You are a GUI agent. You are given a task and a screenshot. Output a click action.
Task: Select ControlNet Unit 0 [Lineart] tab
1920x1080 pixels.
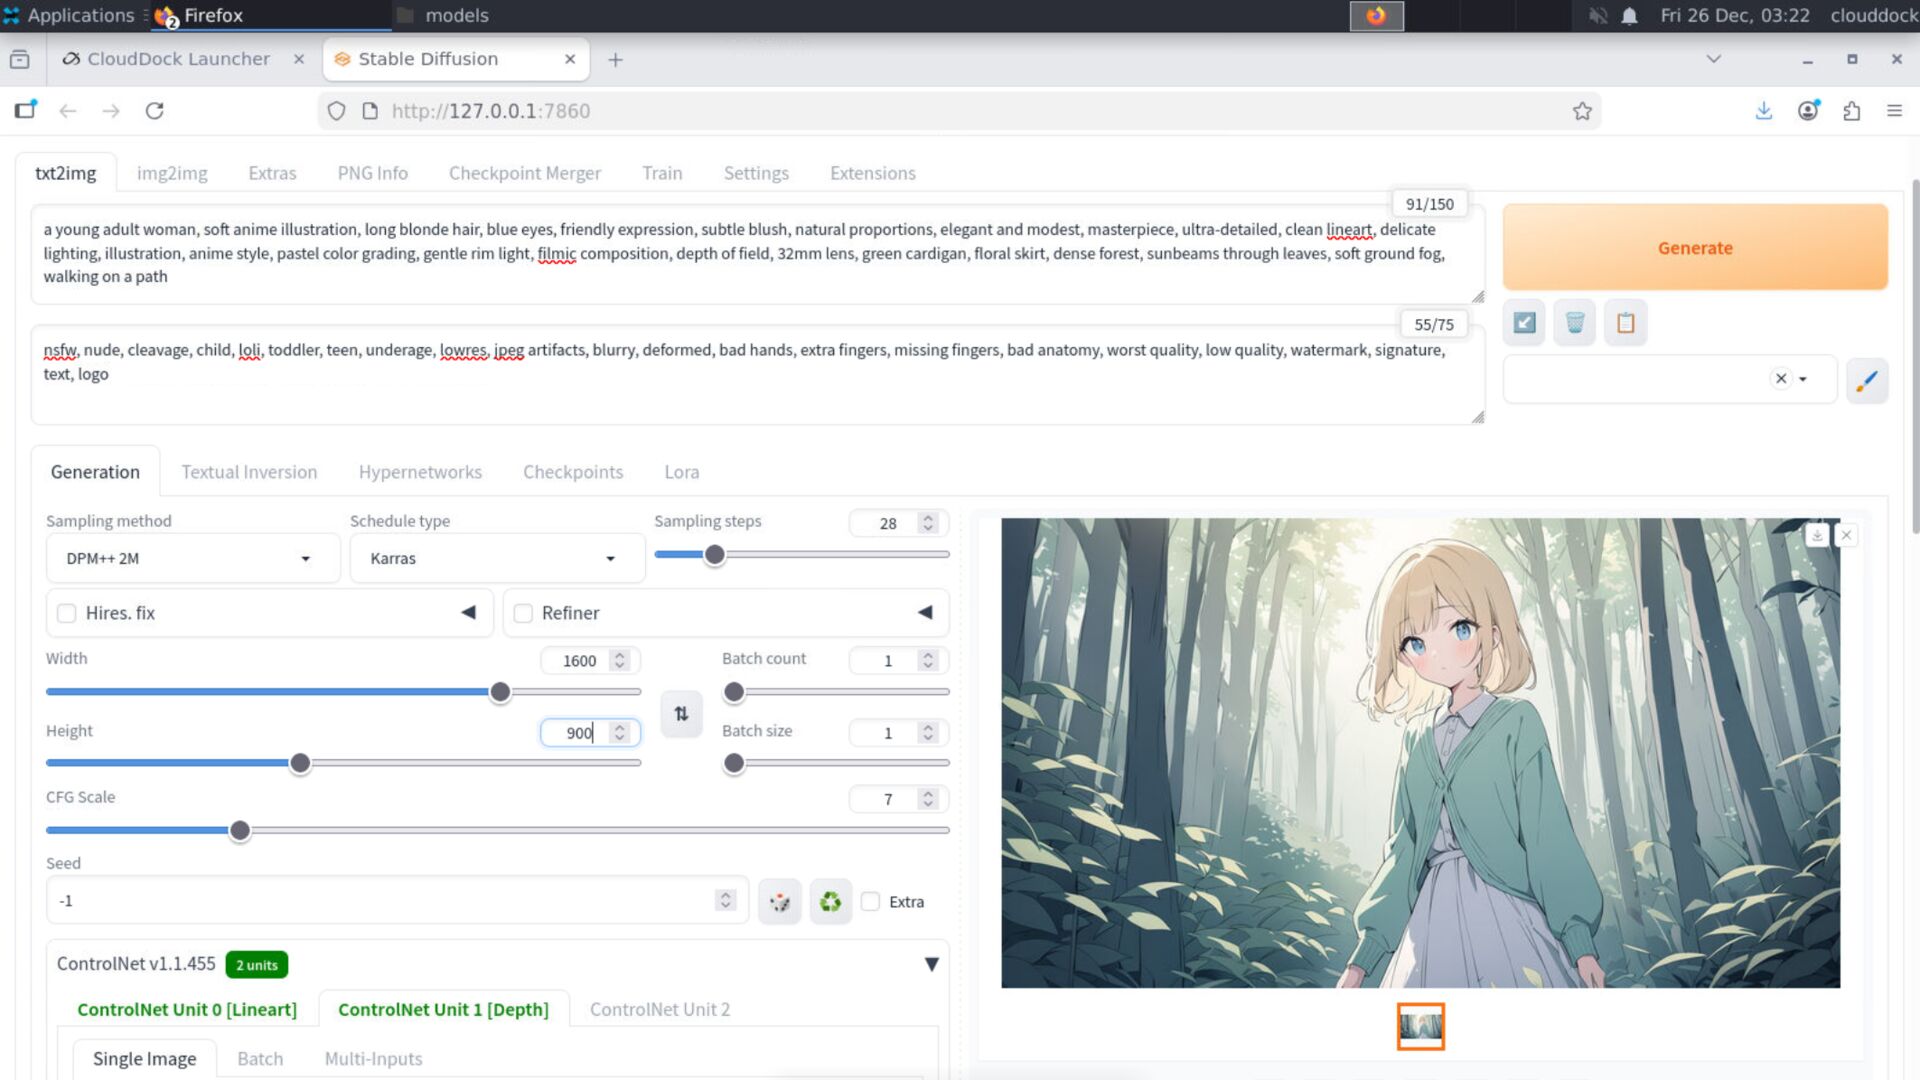click(x=186, y=1009)
